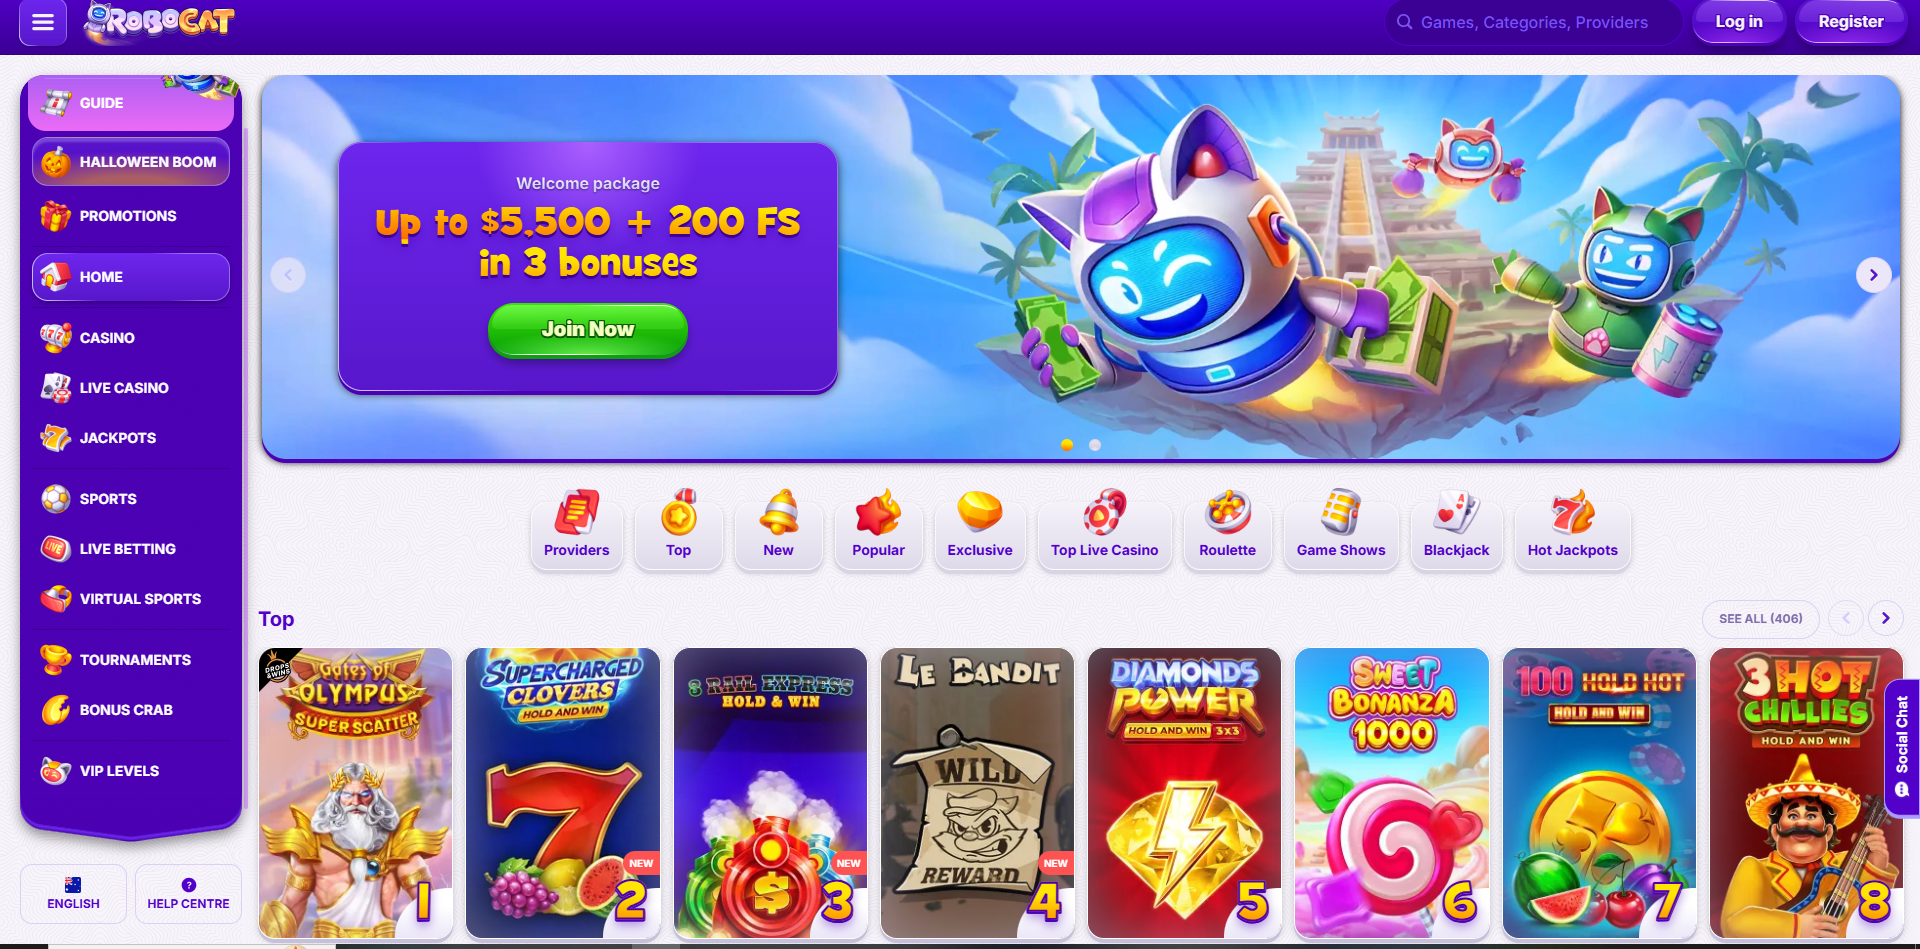The width and height of the screenshot is (1920, 949).
Task: Select the Hot Jackpots icon
Action: 1572,513
